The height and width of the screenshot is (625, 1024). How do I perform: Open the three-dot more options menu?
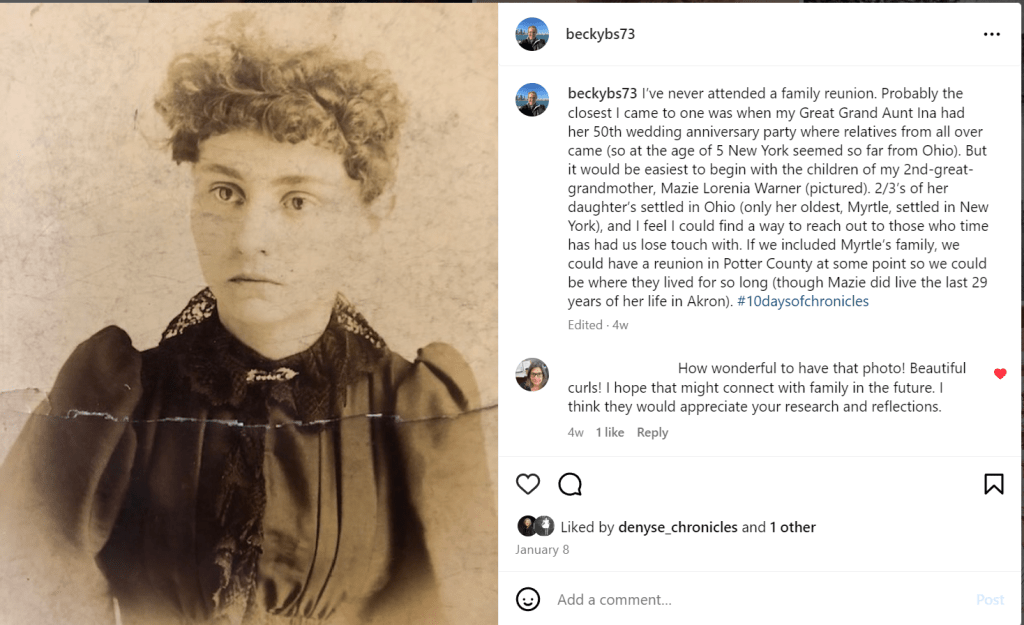point(991,34)
